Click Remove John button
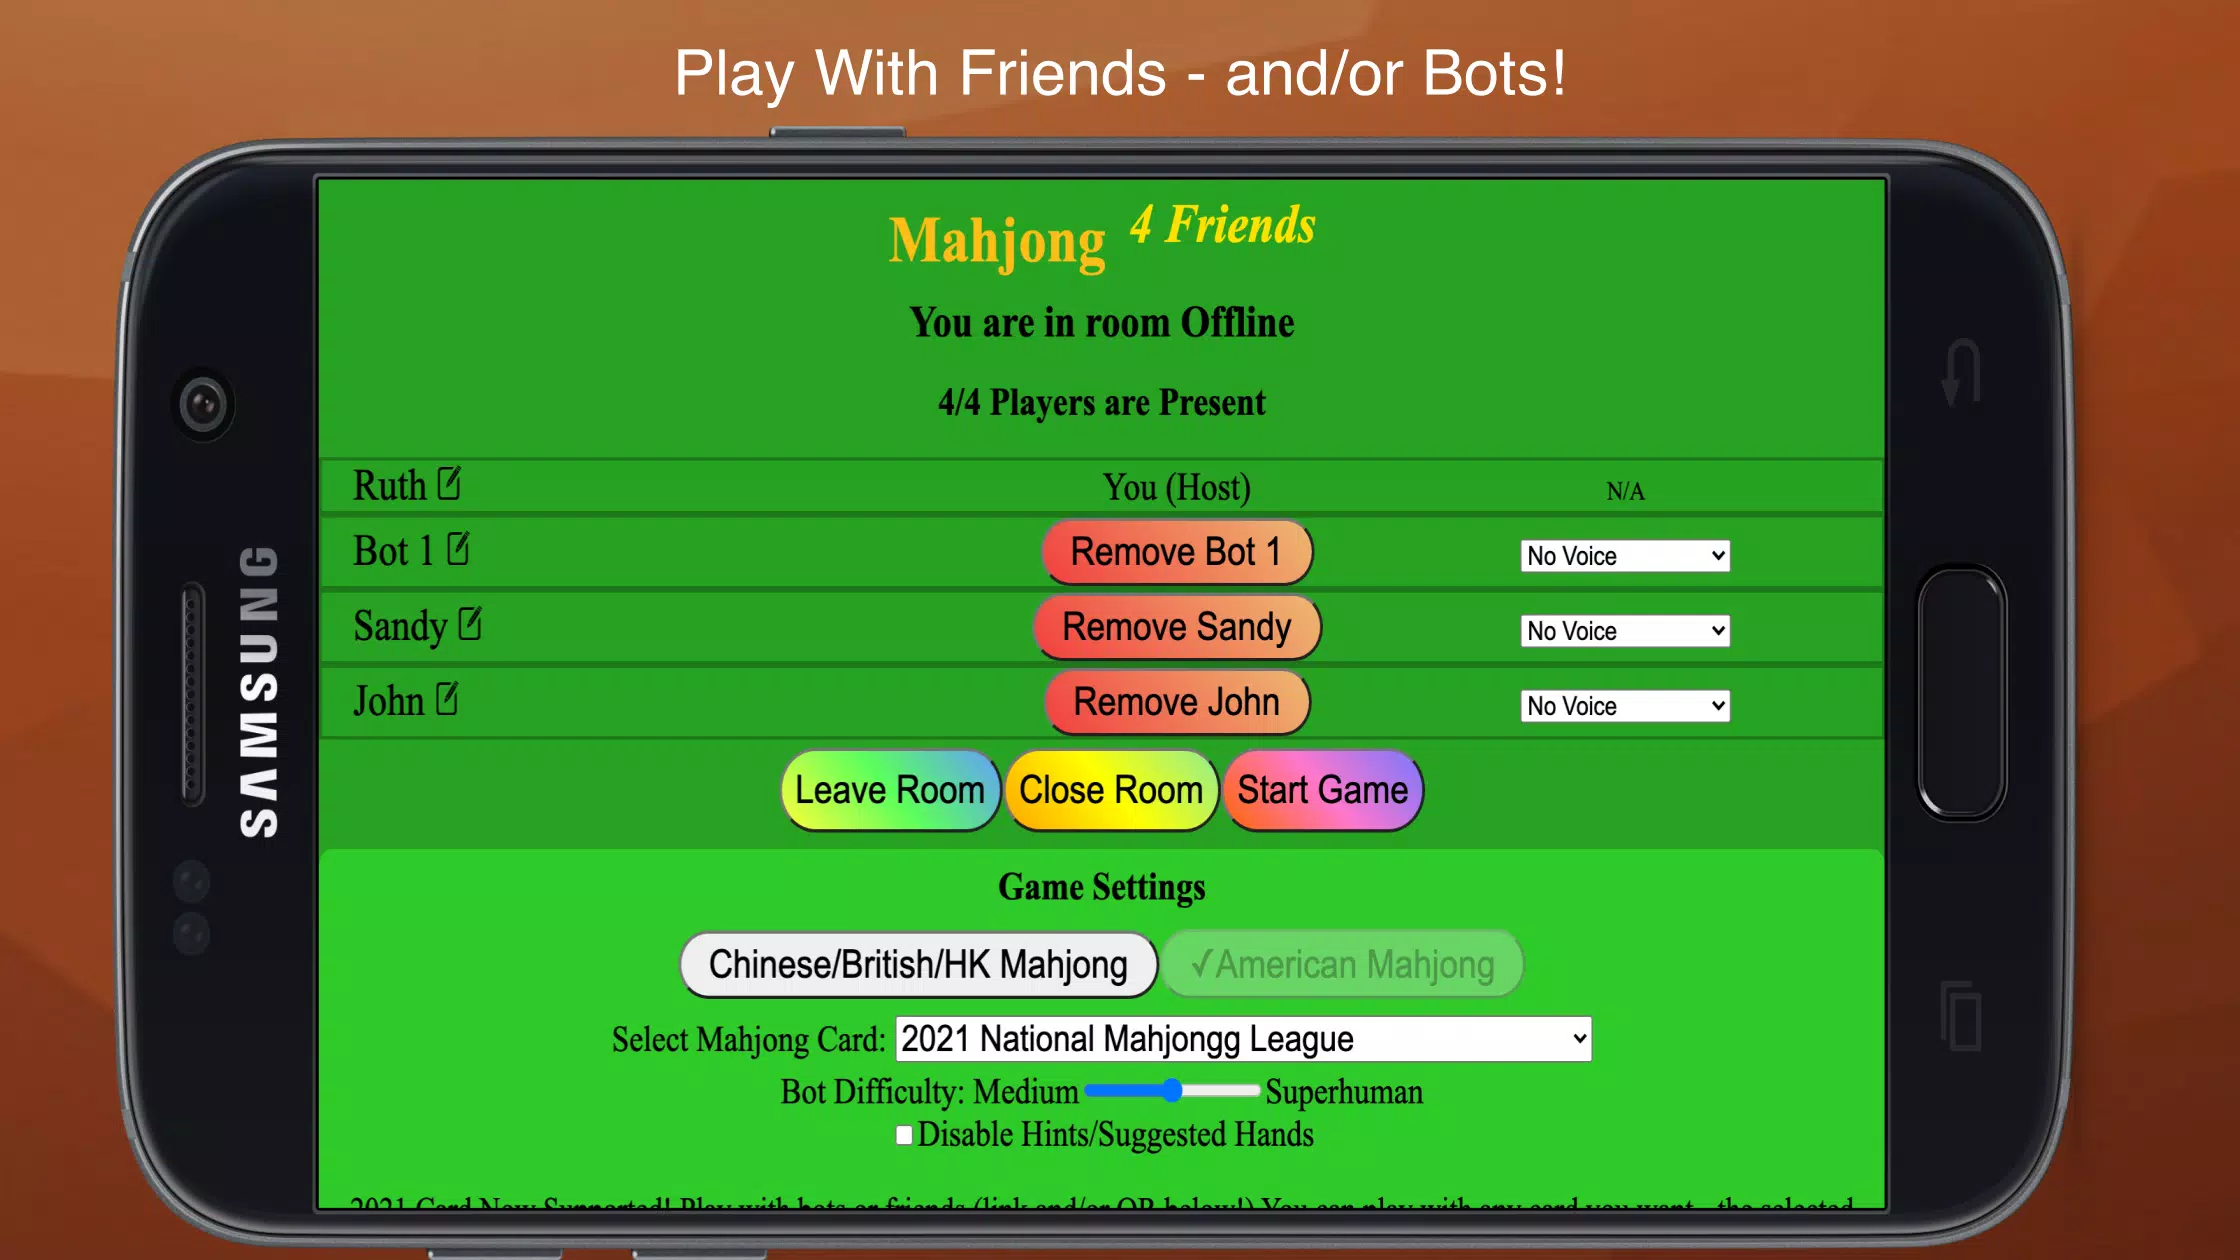 tap(1175, 703)
